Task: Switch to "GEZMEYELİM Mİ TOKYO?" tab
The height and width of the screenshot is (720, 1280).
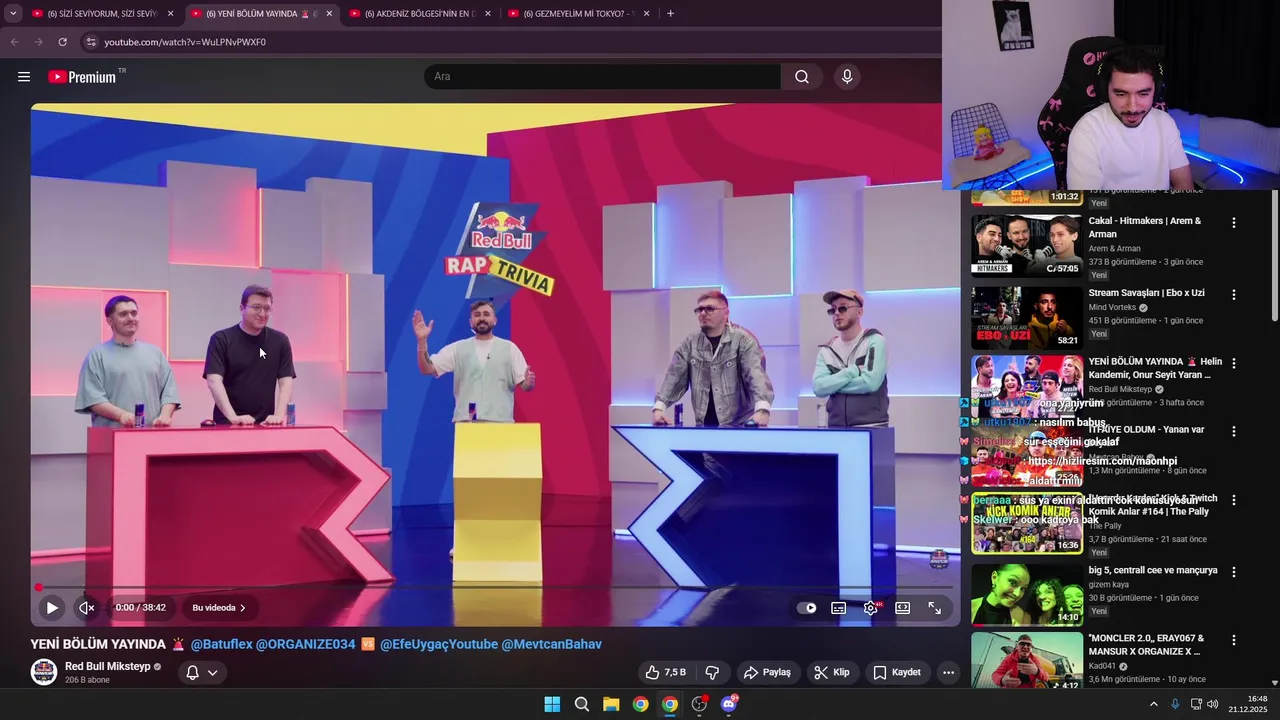Action: point(579,14)
